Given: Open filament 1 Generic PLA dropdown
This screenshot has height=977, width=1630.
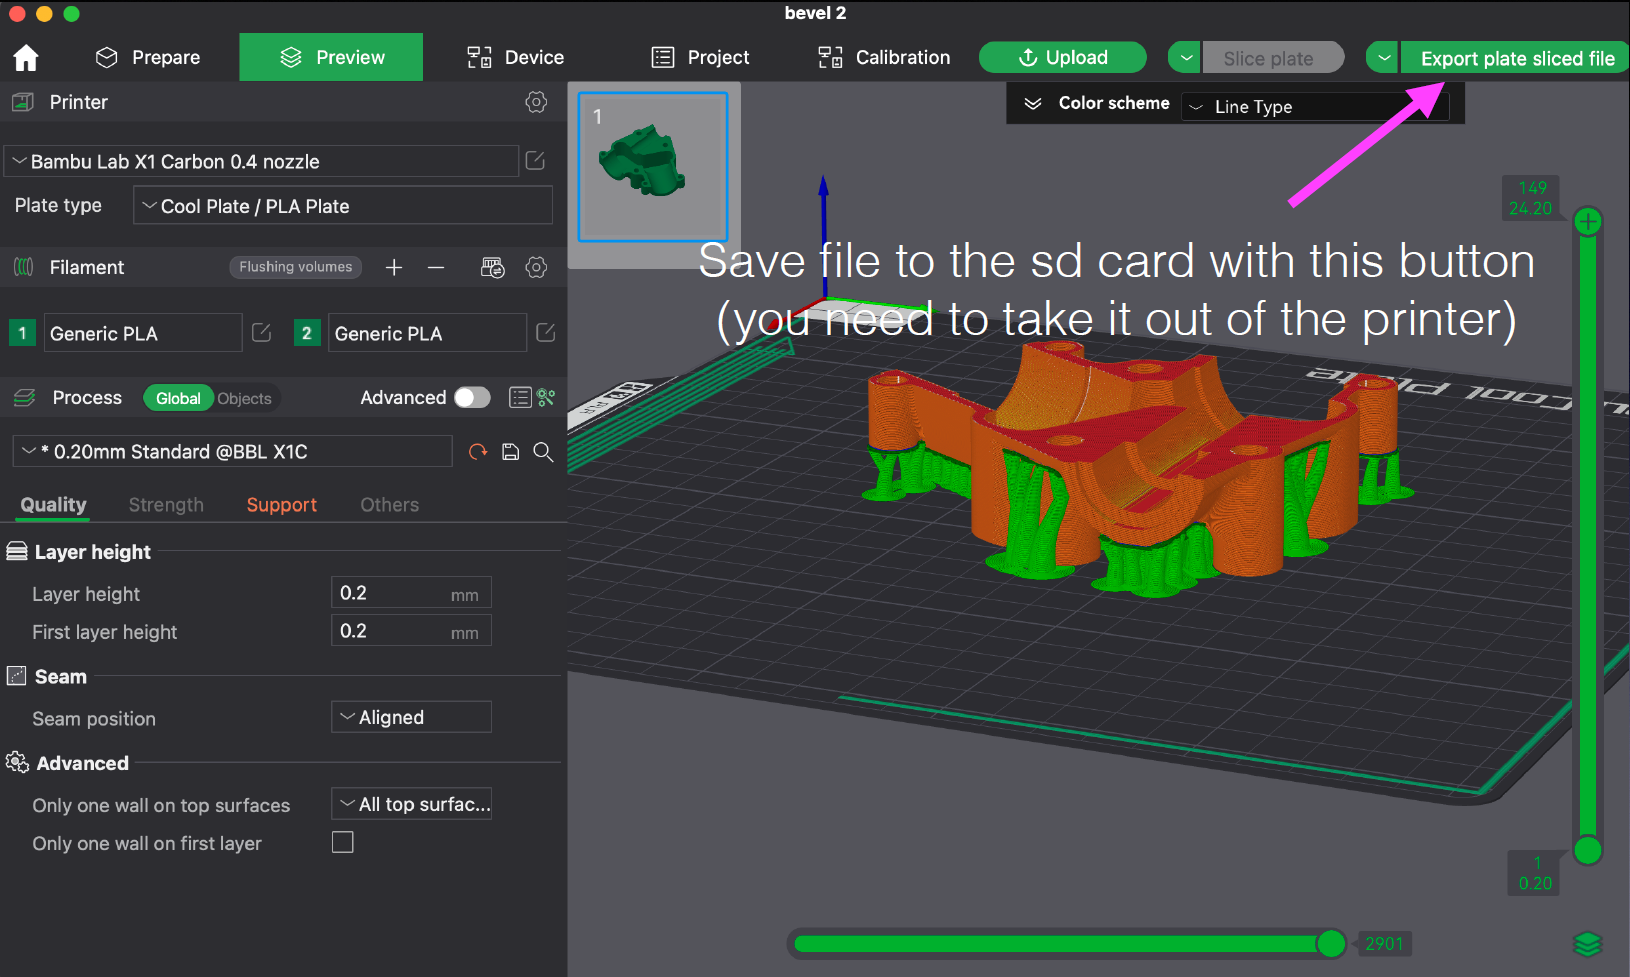Looking at the screenshot, I should (142, 333).
